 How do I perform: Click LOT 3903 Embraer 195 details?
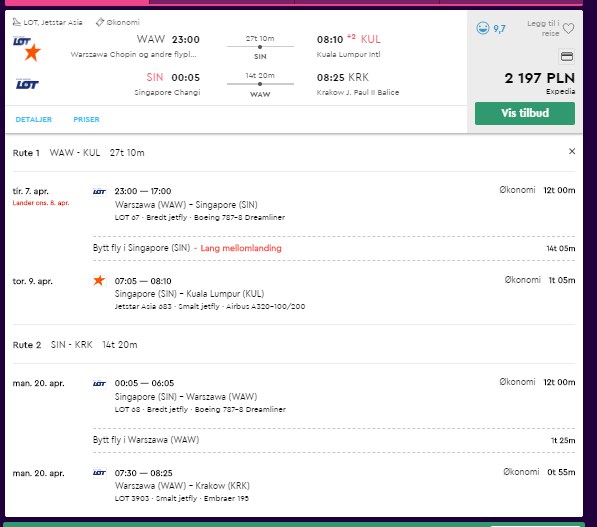tap(182, 498)
